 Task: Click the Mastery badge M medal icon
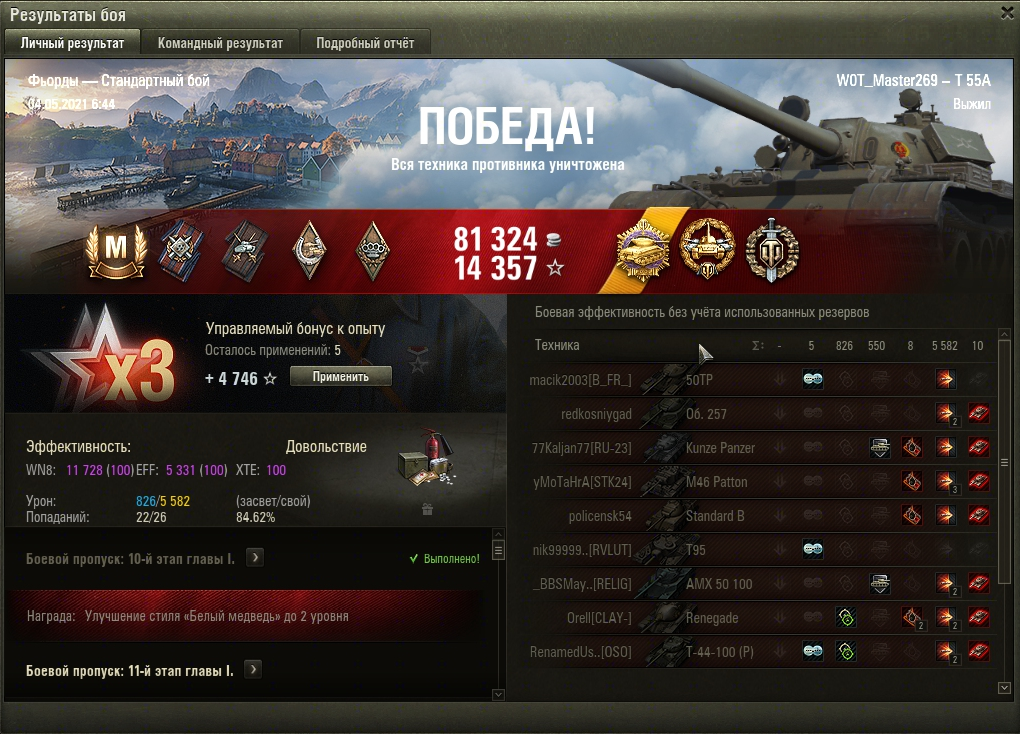tap(116, 252)
